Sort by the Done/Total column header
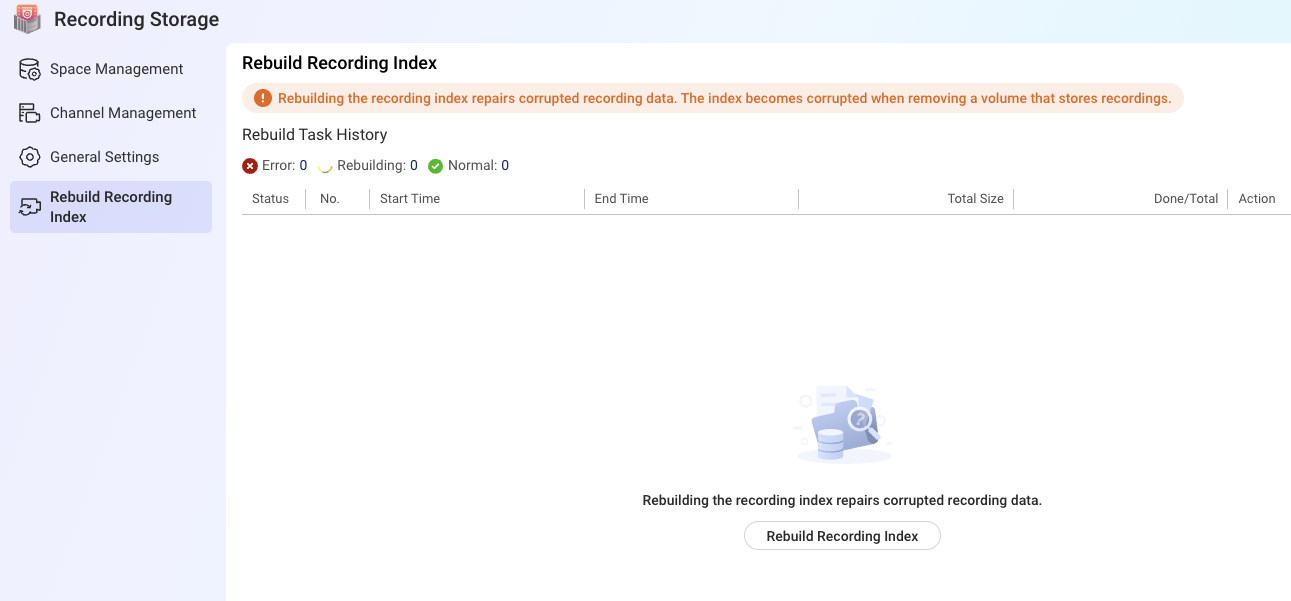1291x601 pixels. point(1185,199)
